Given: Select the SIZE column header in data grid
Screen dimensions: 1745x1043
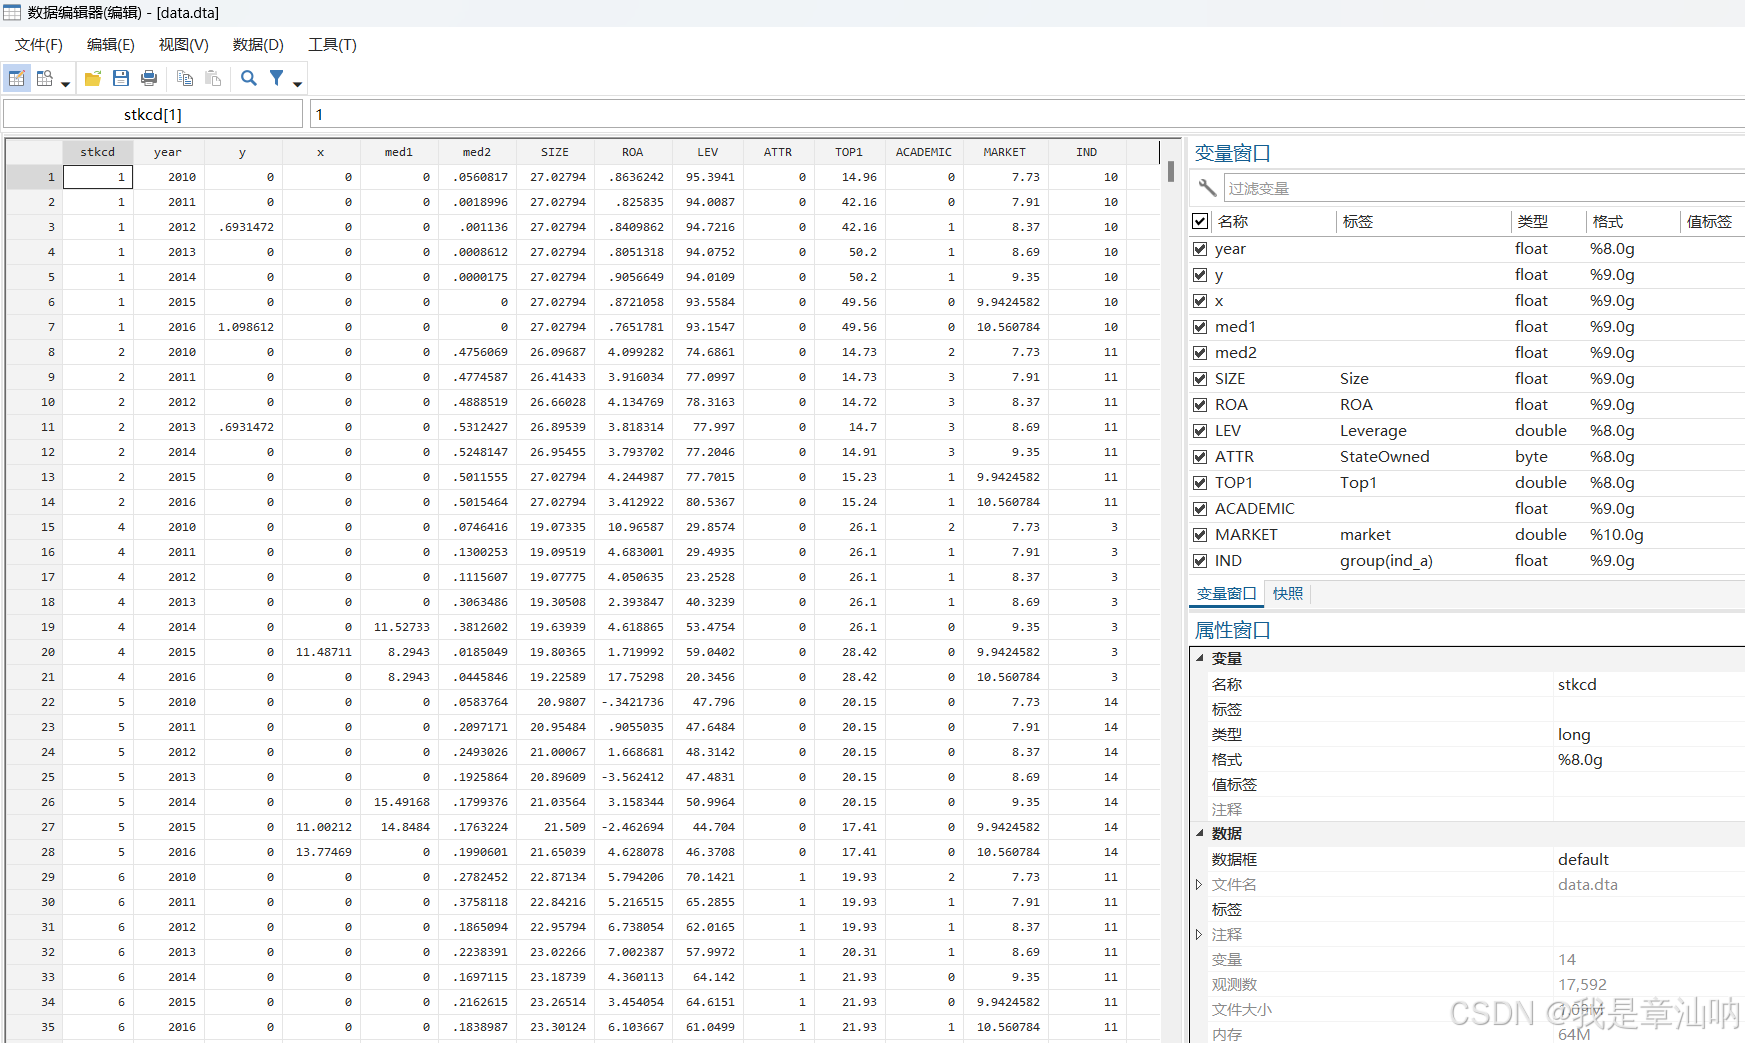Looking at the screenshot, I should [x=555, y=152].
